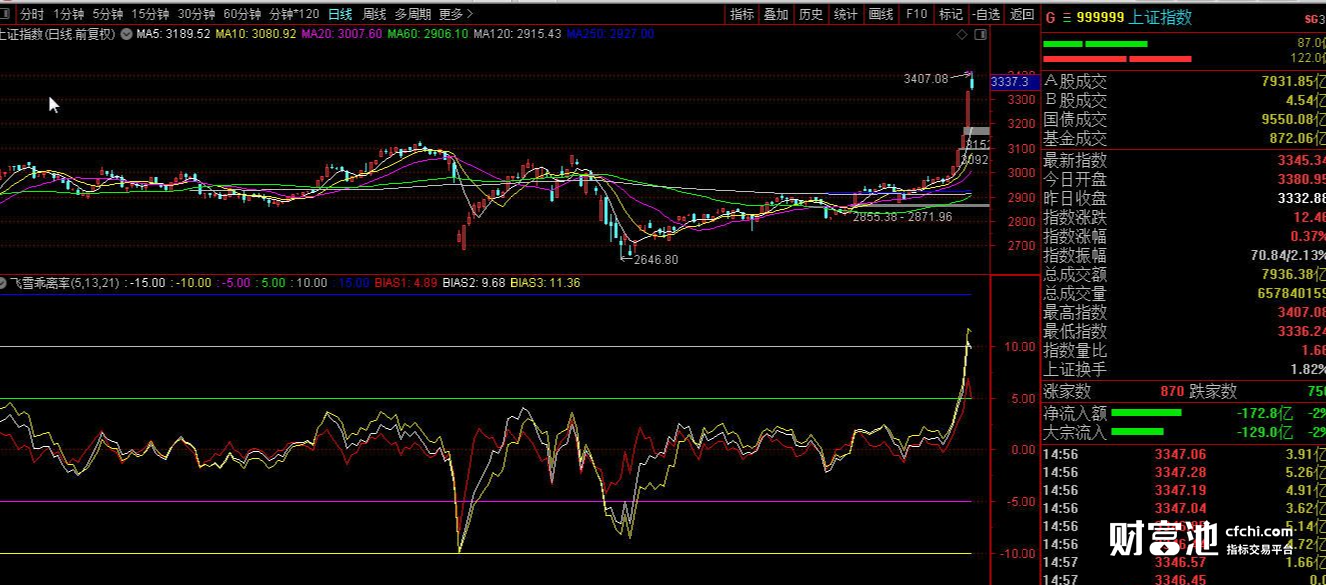Select the 1分钟 period tab

[x=68, y=14]
